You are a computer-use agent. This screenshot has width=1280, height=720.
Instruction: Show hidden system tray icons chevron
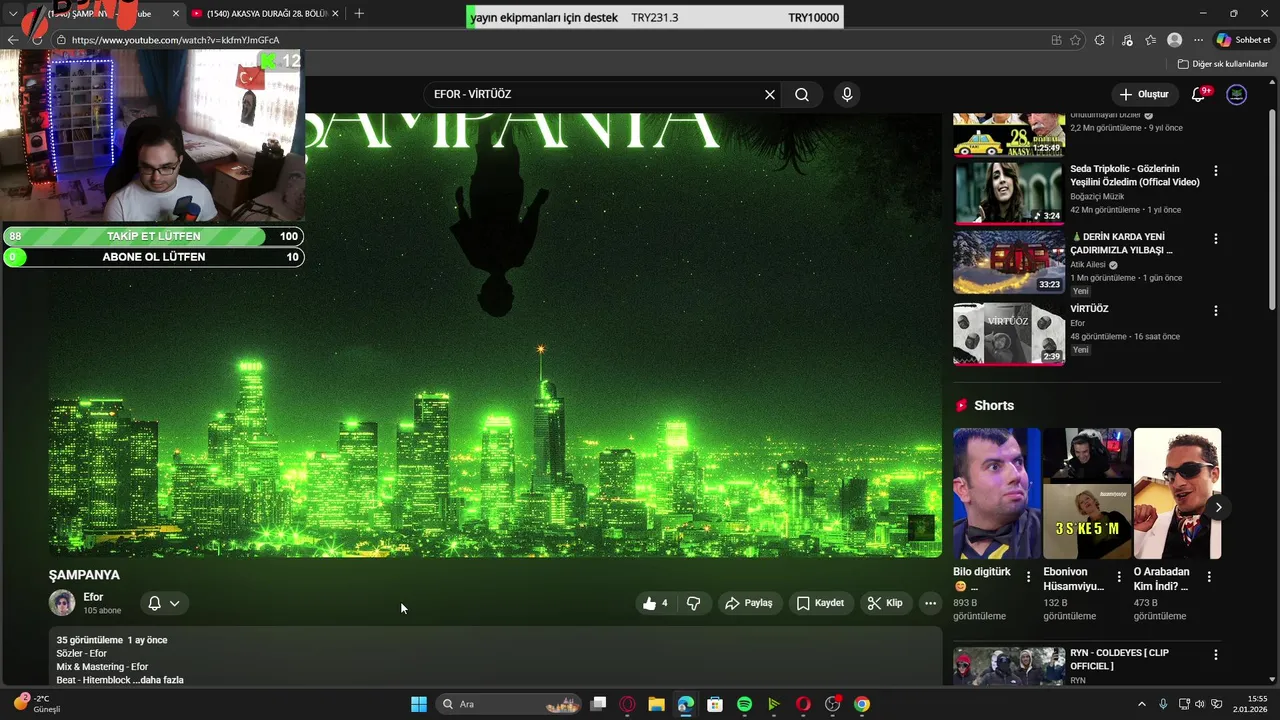pos(1142,704)
